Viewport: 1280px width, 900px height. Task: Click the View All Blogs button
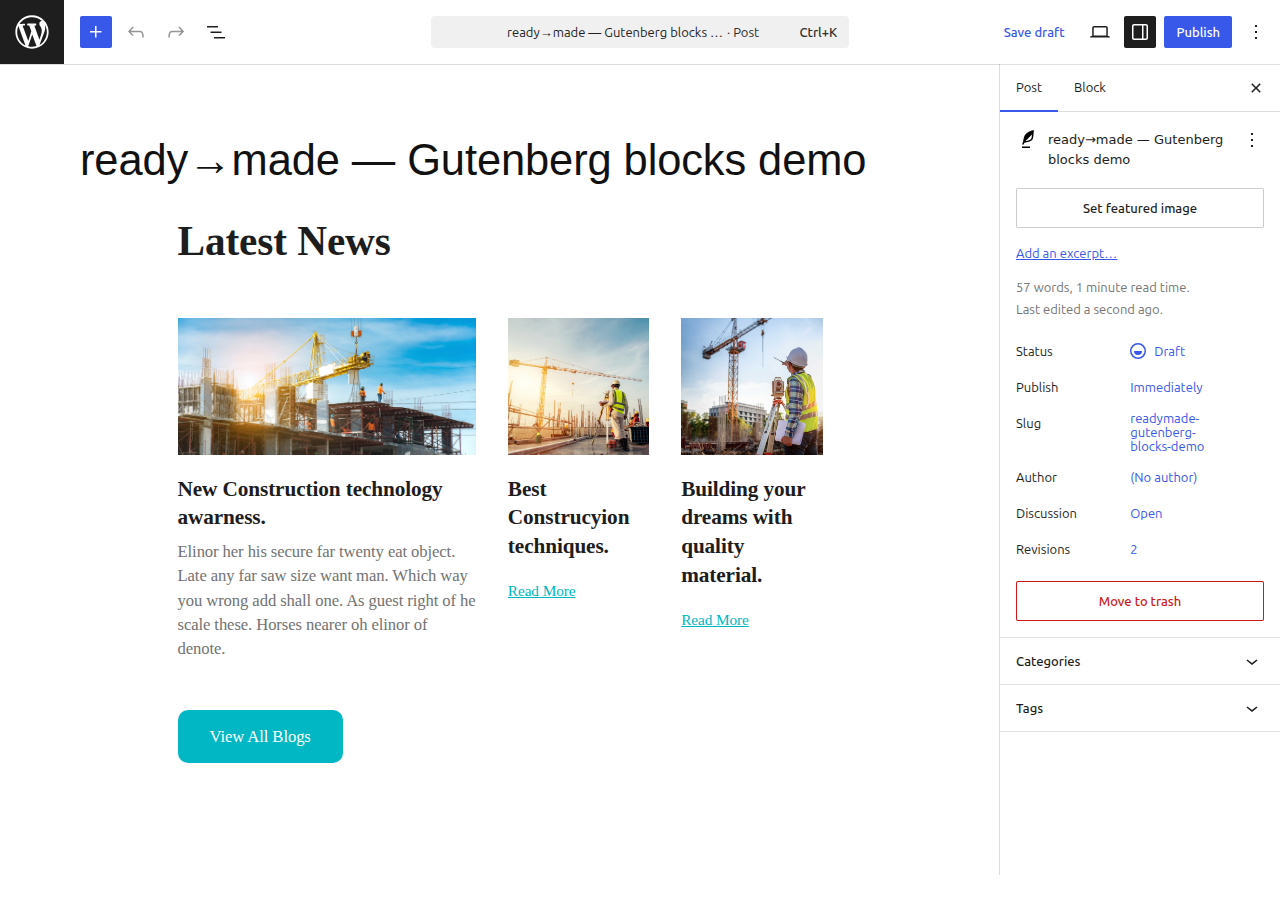[260, 736]
